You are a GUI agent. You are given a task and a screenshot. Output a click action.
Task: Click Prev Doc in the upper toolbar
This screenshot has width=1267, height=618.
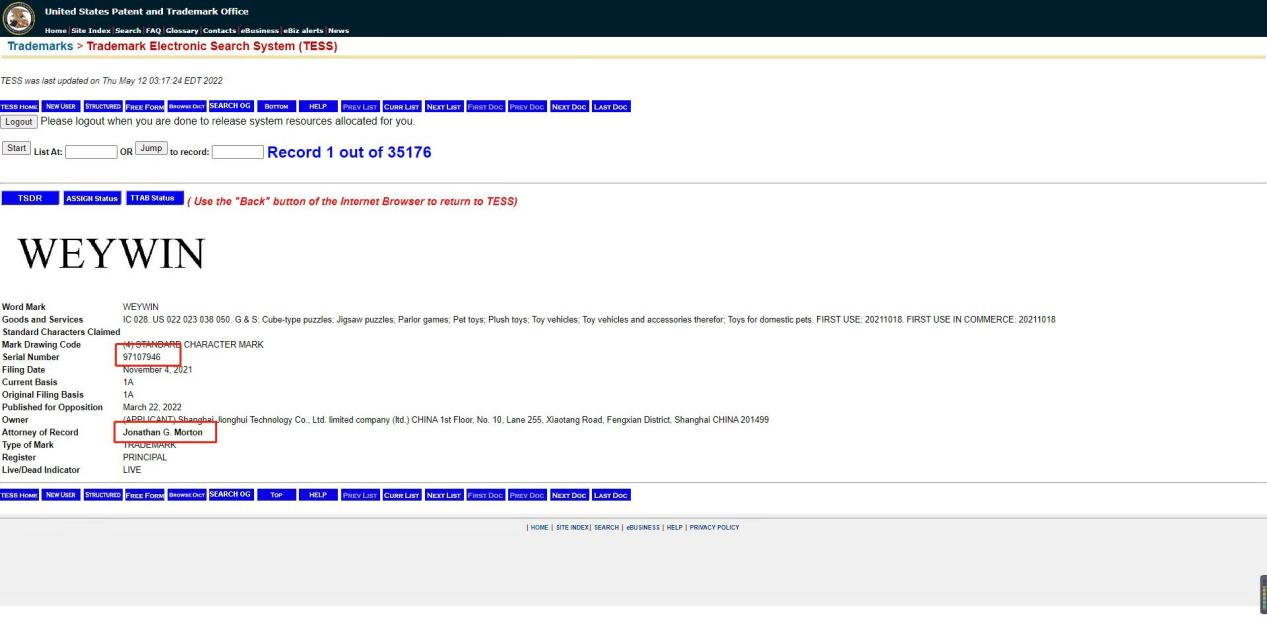point(528,107)
